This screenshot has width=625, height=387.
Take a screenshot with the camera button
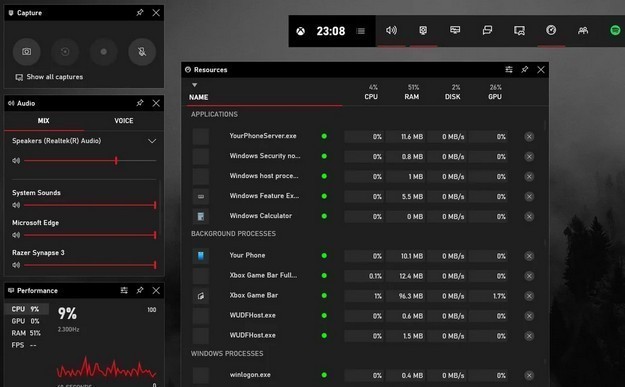point(26,52)
